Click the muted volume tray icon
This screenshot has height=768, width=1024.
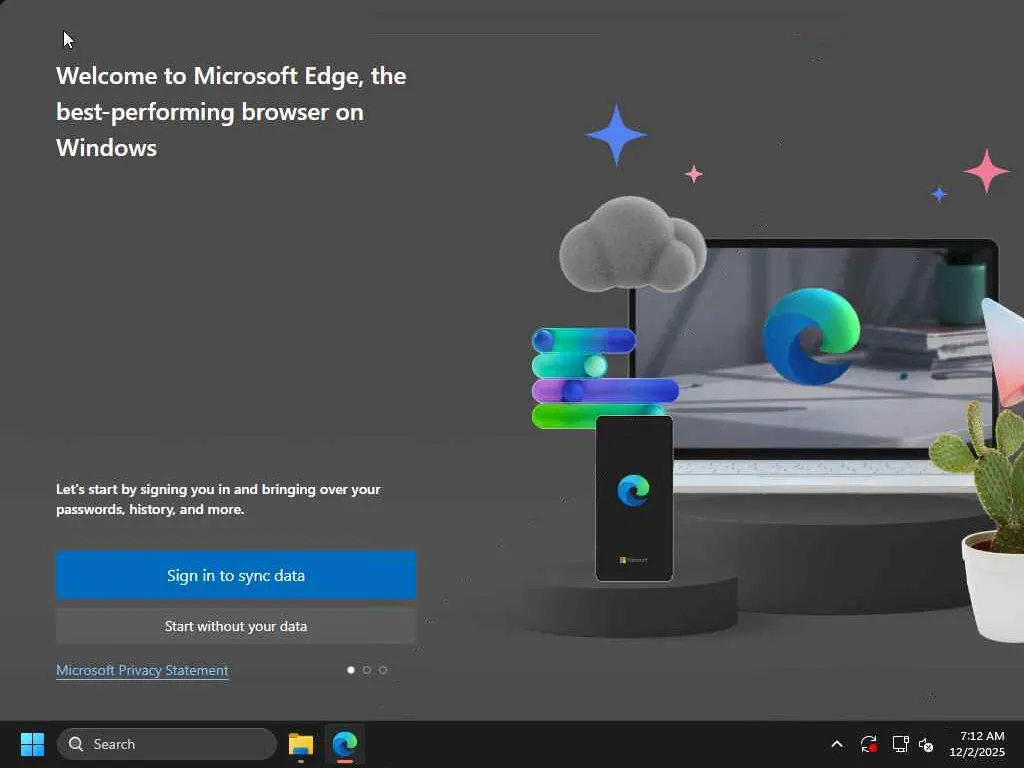pyautogui.click(x=926, y=744)
